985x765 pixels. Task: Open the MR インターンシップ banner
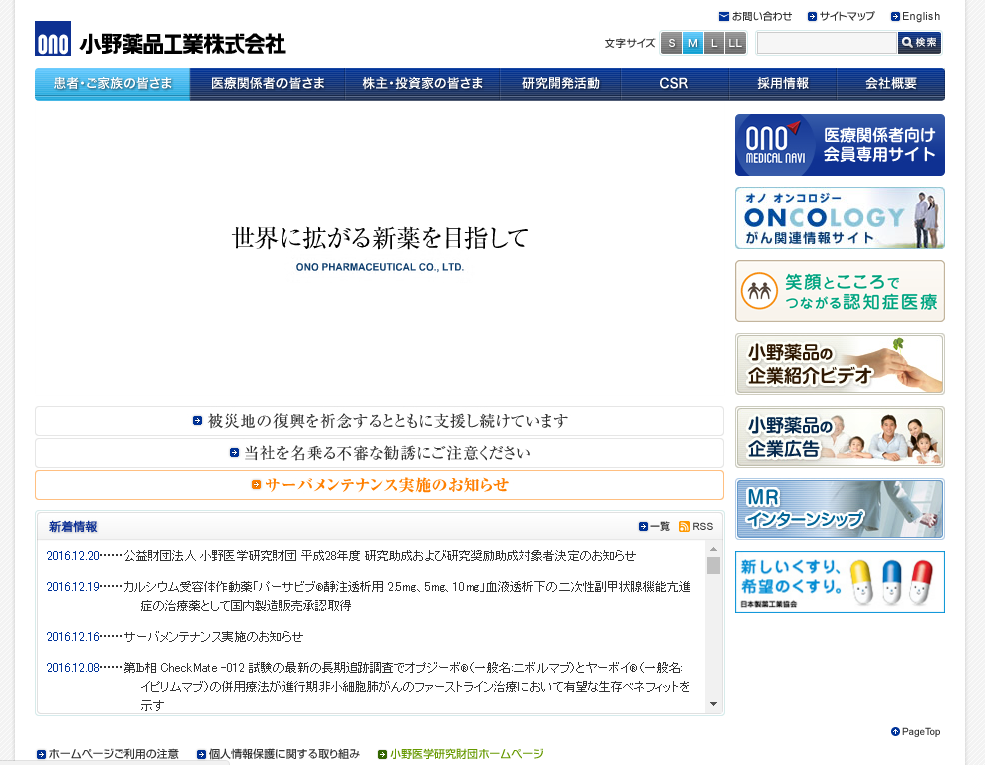pyautogui.click(x=840, y=509)
